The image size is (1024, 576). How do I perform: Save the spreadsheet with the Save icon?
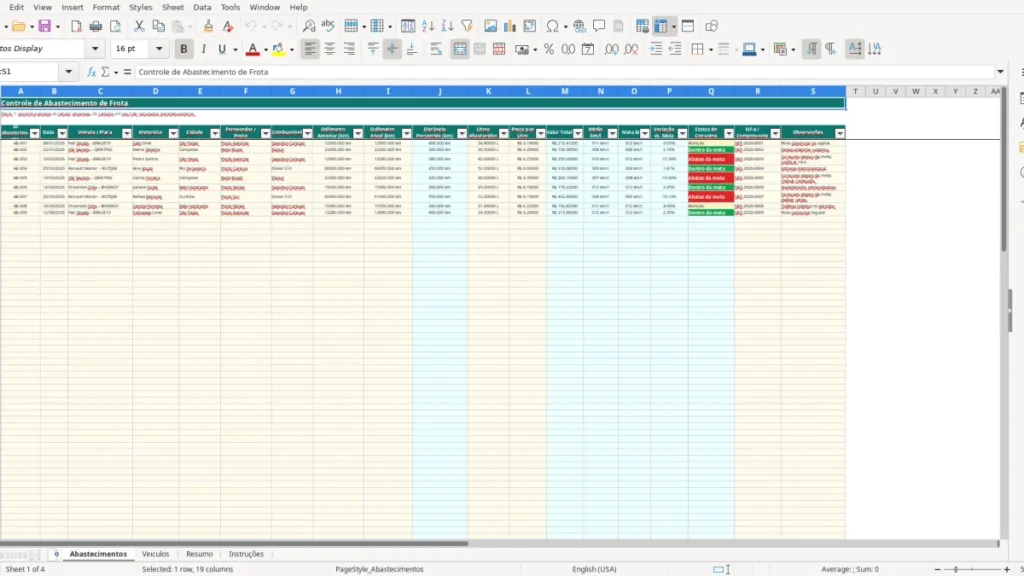pyautogui.click(x=44, y=26)
